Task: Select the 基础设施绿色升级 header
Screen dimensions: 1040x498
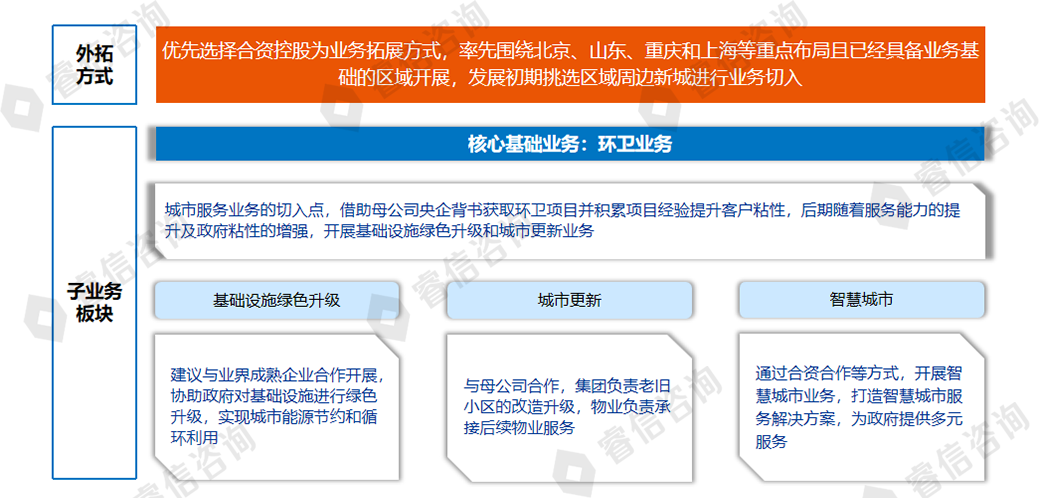Action: (x=277, y=300)
